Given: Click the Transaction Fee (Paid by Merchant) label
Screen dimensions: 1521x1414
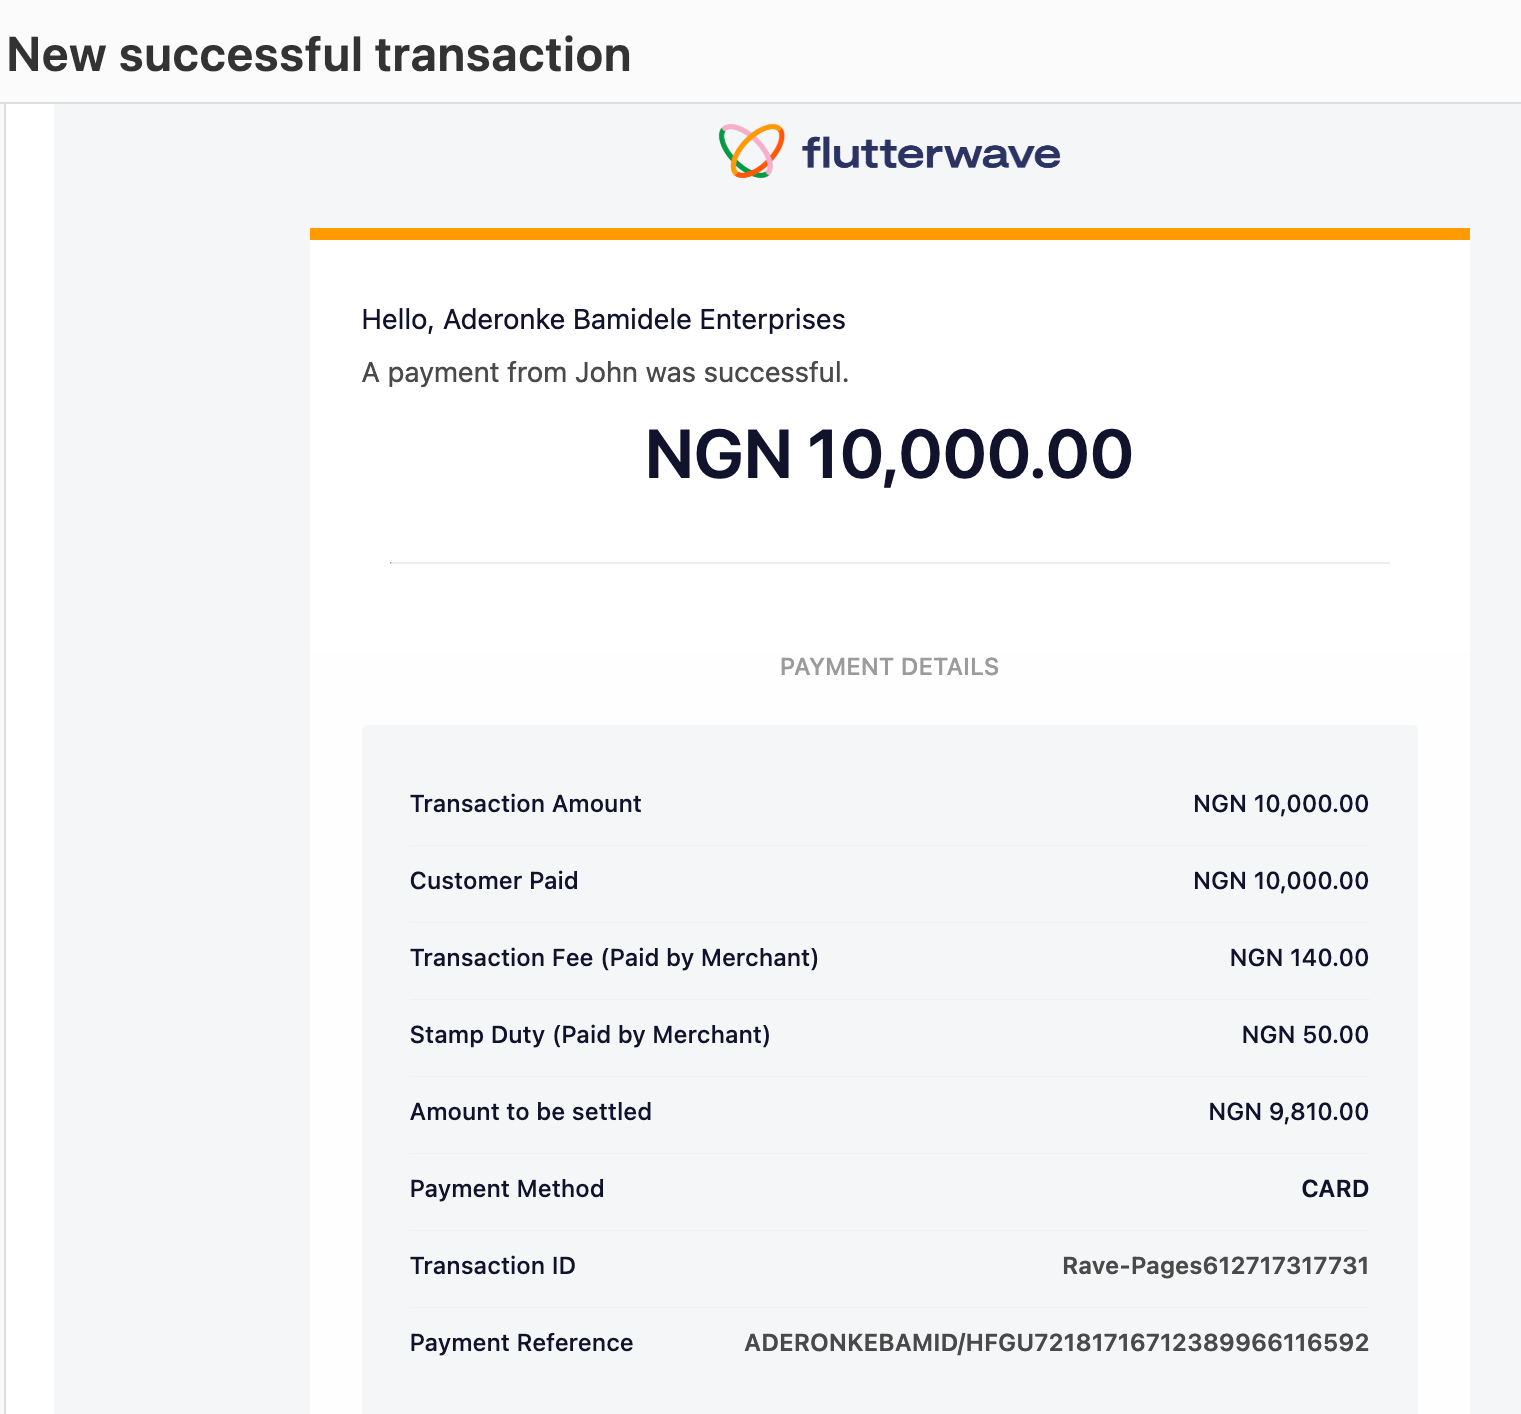Looking at the screenshot, I should (x=614, y=958).
